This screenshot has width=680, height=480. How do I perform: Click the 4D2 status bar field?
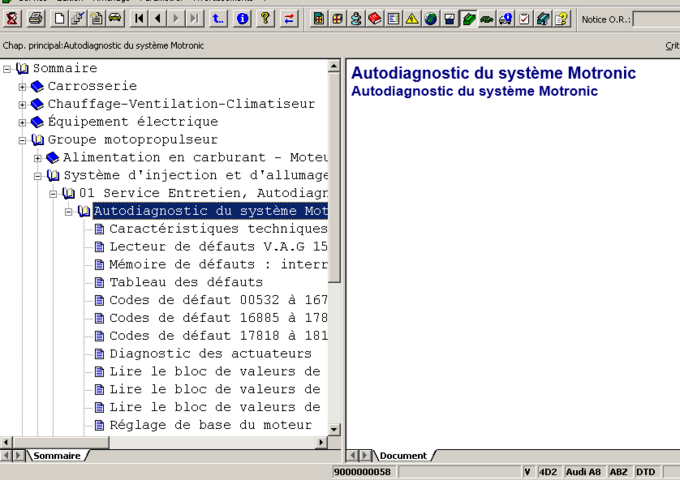548,472
